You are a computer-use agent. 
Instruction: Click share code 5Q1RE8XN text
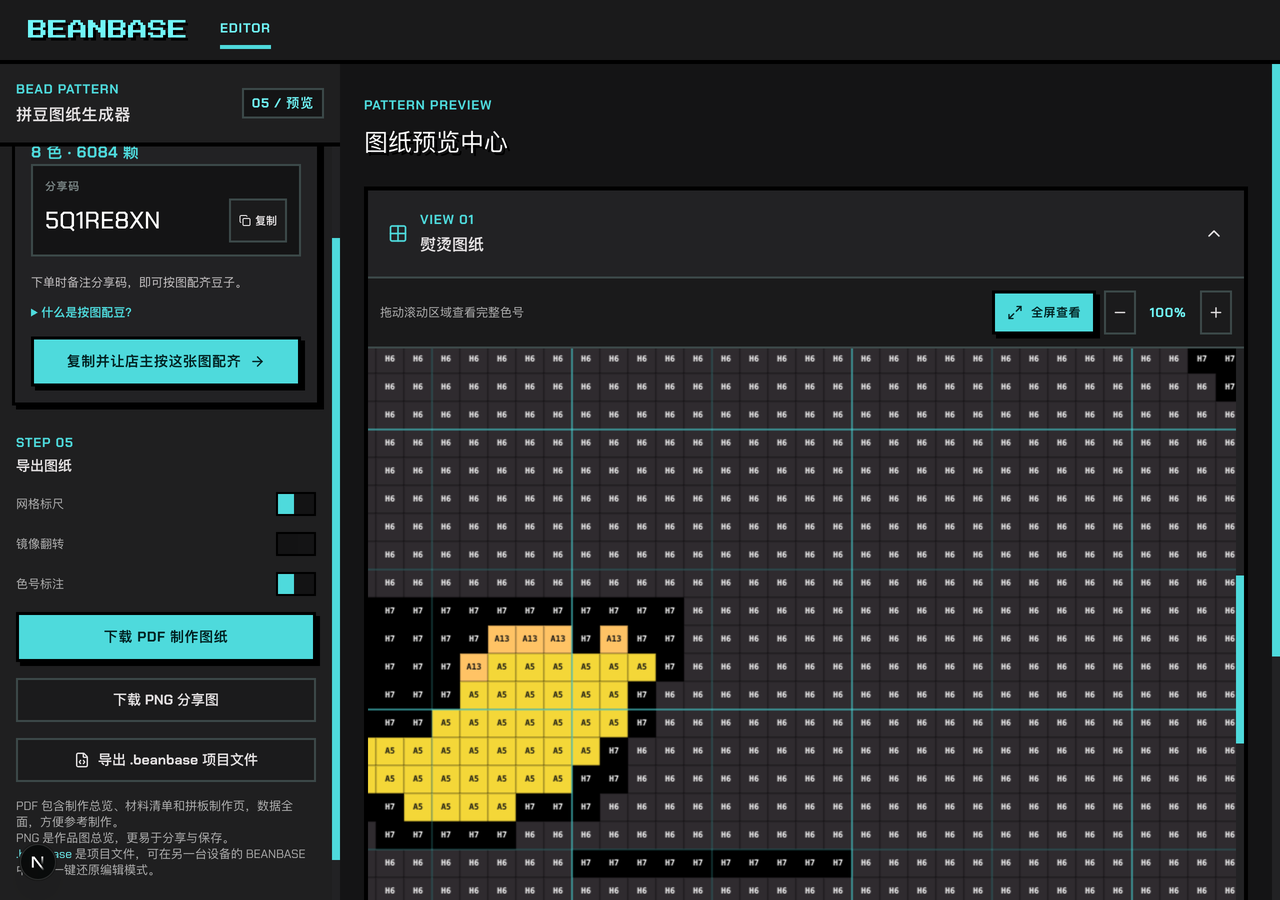click(x=102, y=221)
